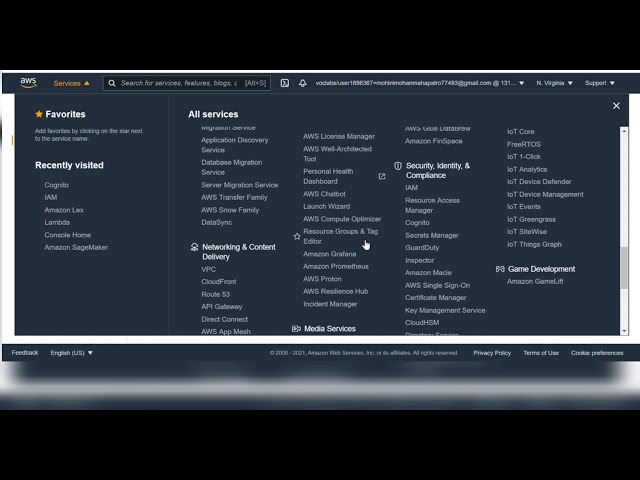Open GuardDuty service
This screenshot has height=480, width=640.
(x=422, y=248)
